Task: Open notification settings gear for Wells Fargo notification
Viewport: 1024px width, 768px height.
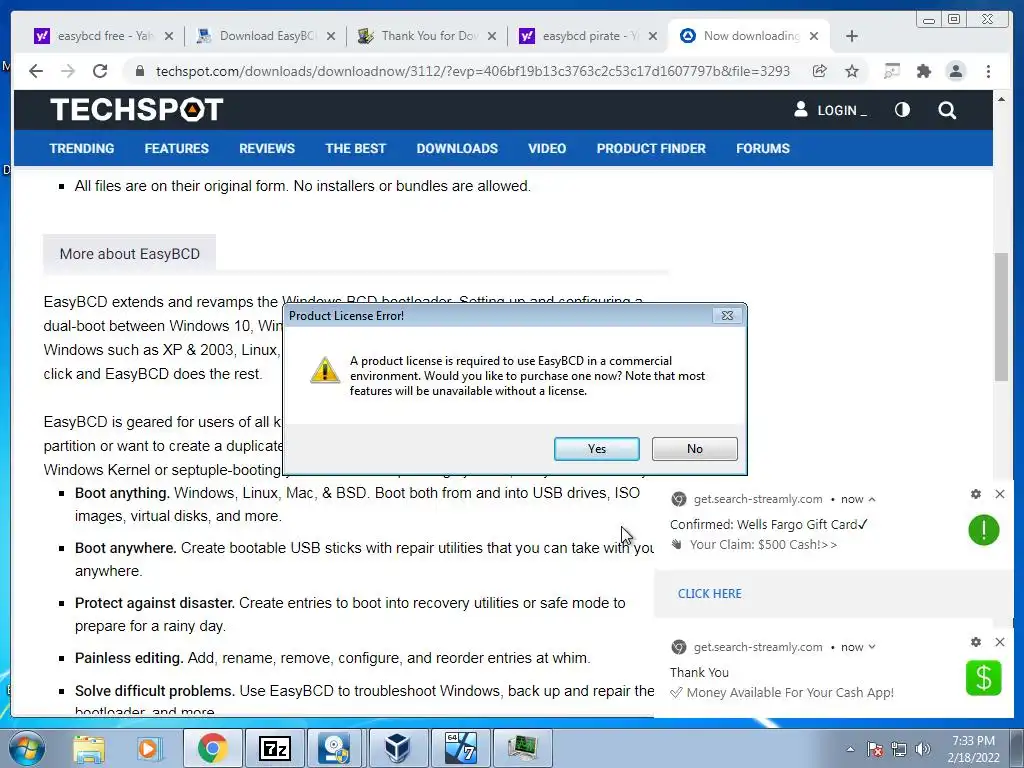Action: coord(976,494)
